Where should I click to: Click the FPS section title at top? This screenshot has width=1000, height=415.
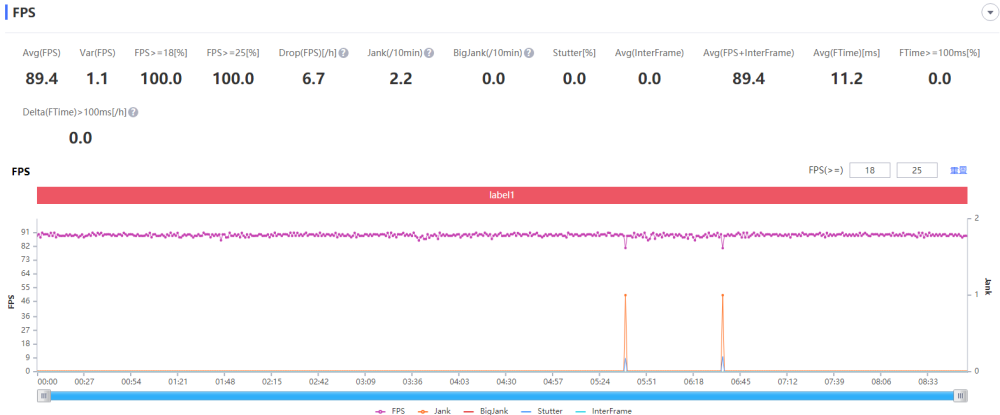[23, 12]
